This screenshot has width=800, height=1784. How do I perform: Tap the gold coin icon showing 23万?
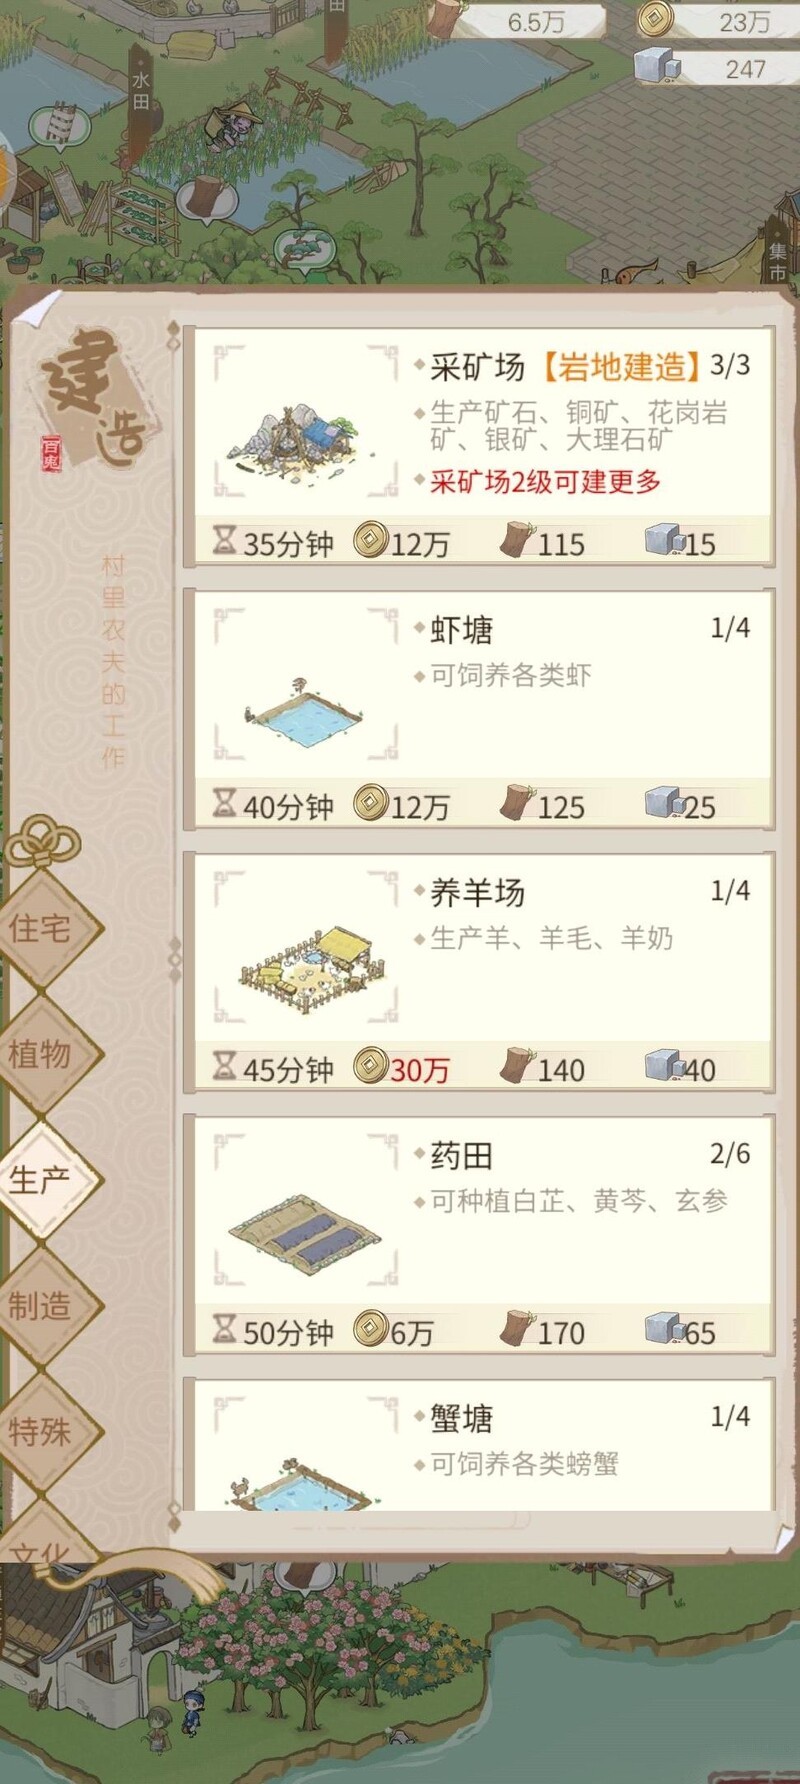[655, 19]
